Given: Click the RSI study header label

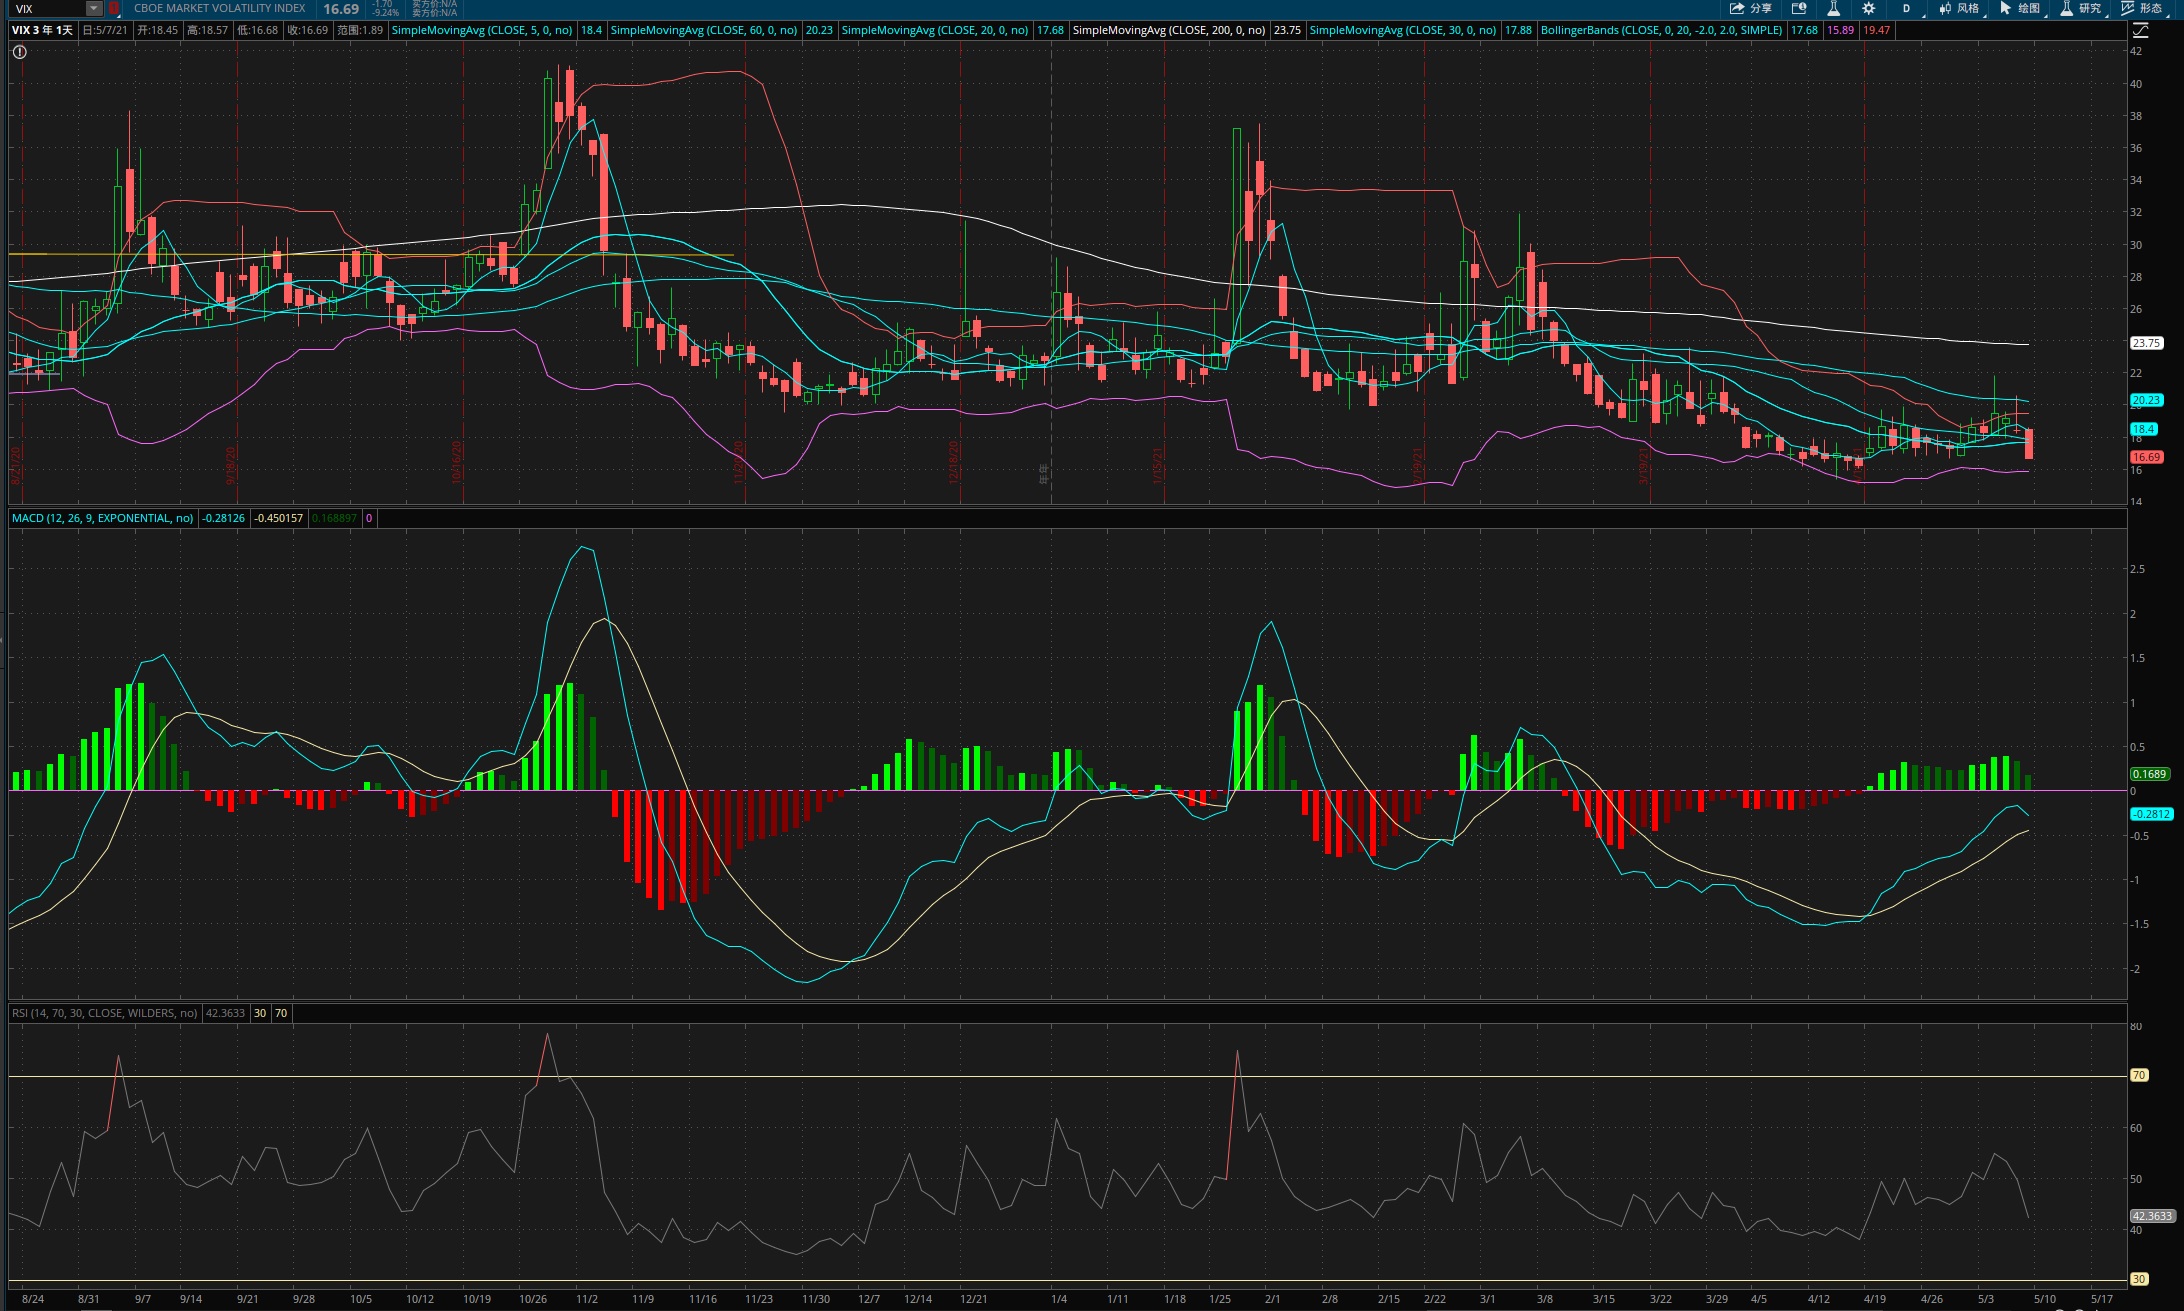Looking at the screenshot, I should [105, 1013].
